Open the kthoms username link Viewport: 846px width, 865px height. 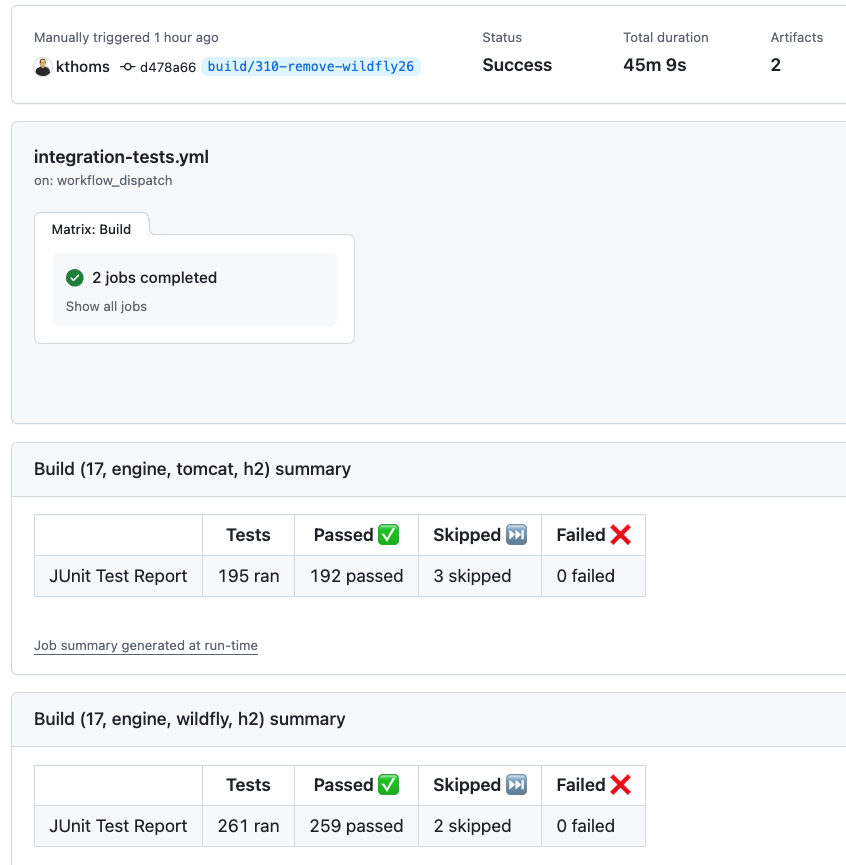83,67
